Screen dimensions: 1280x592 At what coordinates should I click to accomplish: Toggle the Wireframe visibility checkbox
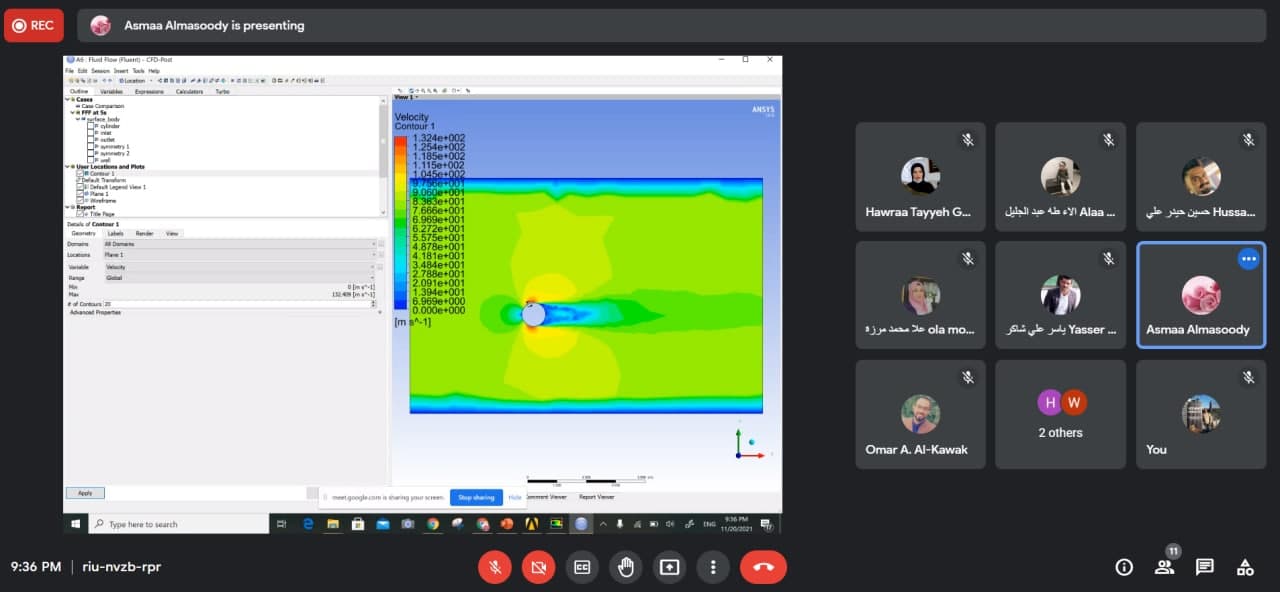[80, 200]
